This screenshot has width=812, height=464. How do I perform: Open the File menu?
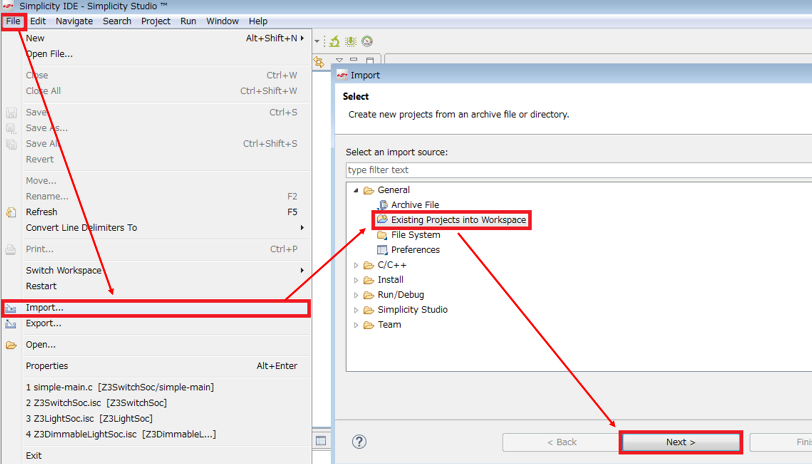(13, 21)
